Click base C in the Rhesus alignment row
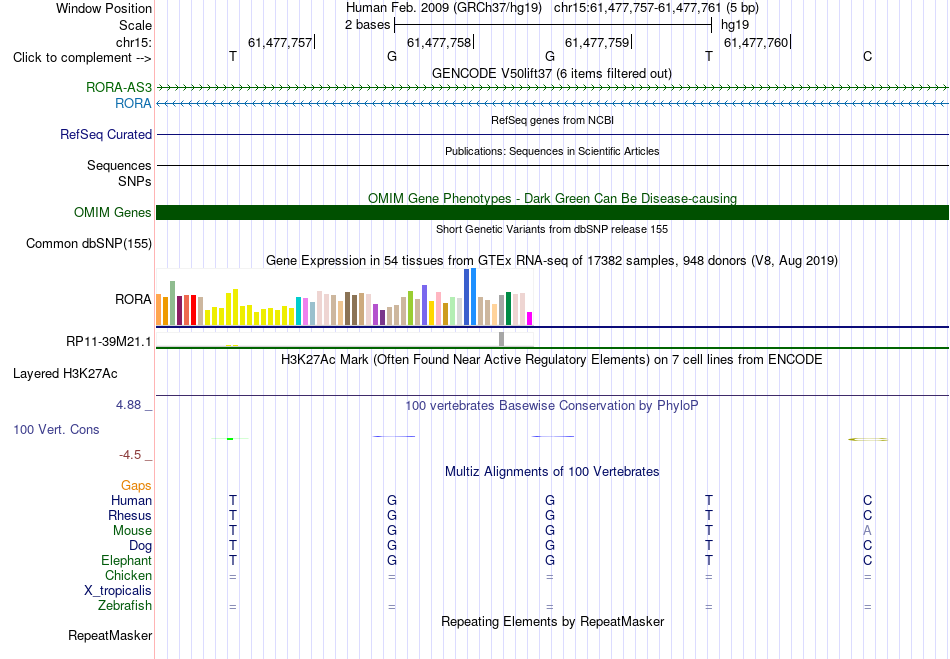Screen dimensions: 950x659 (x=868, y=515)
